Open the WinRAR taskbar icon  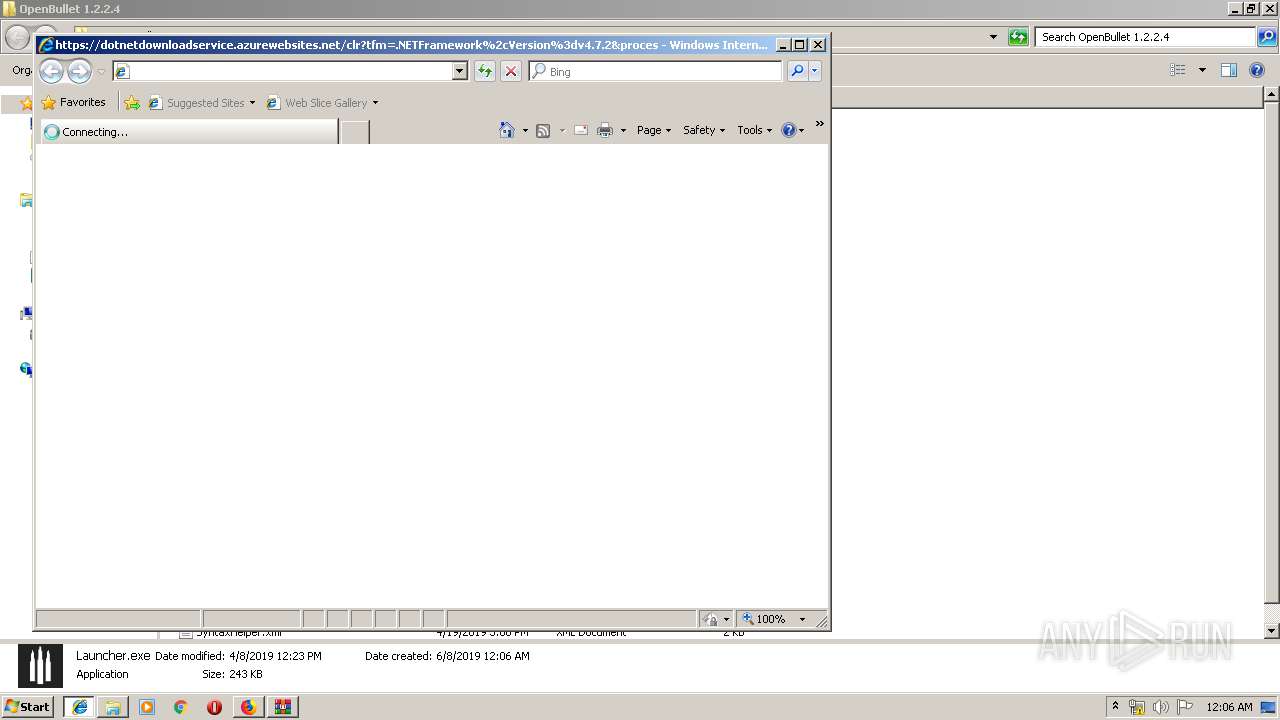coord(282,706)
